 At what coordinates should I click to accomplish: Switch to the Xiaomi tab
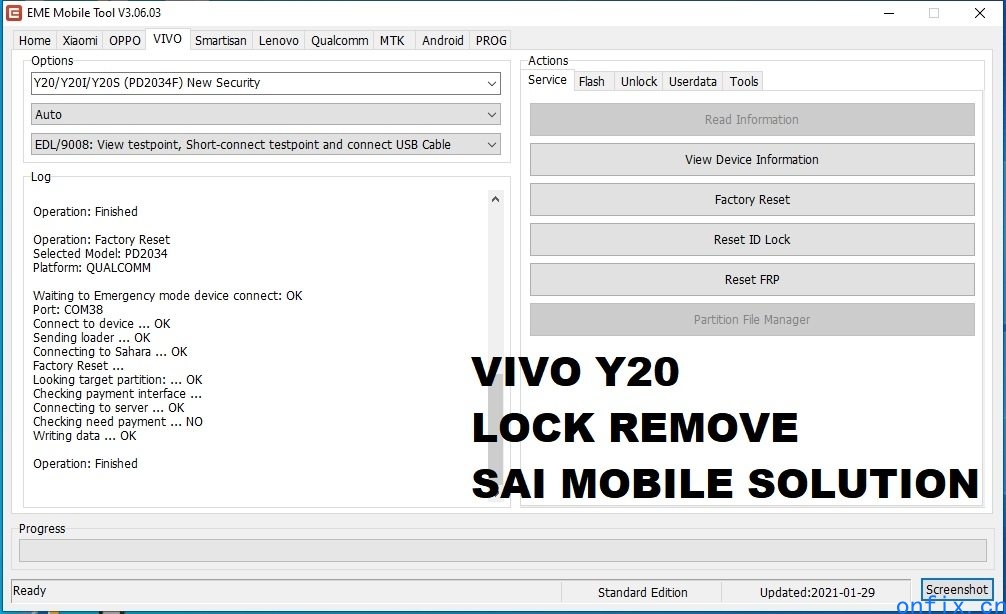click(x=80, y=40)
